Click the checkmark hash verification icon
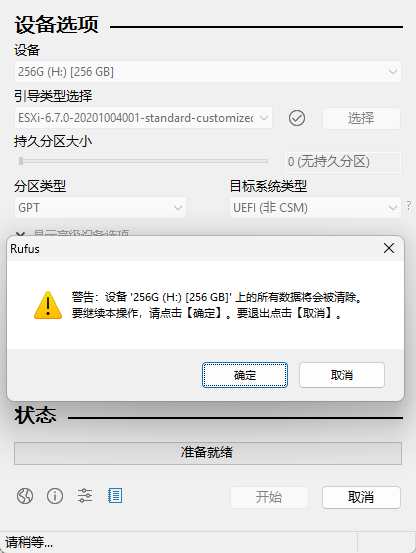416x553 pixels. [297, 118]
